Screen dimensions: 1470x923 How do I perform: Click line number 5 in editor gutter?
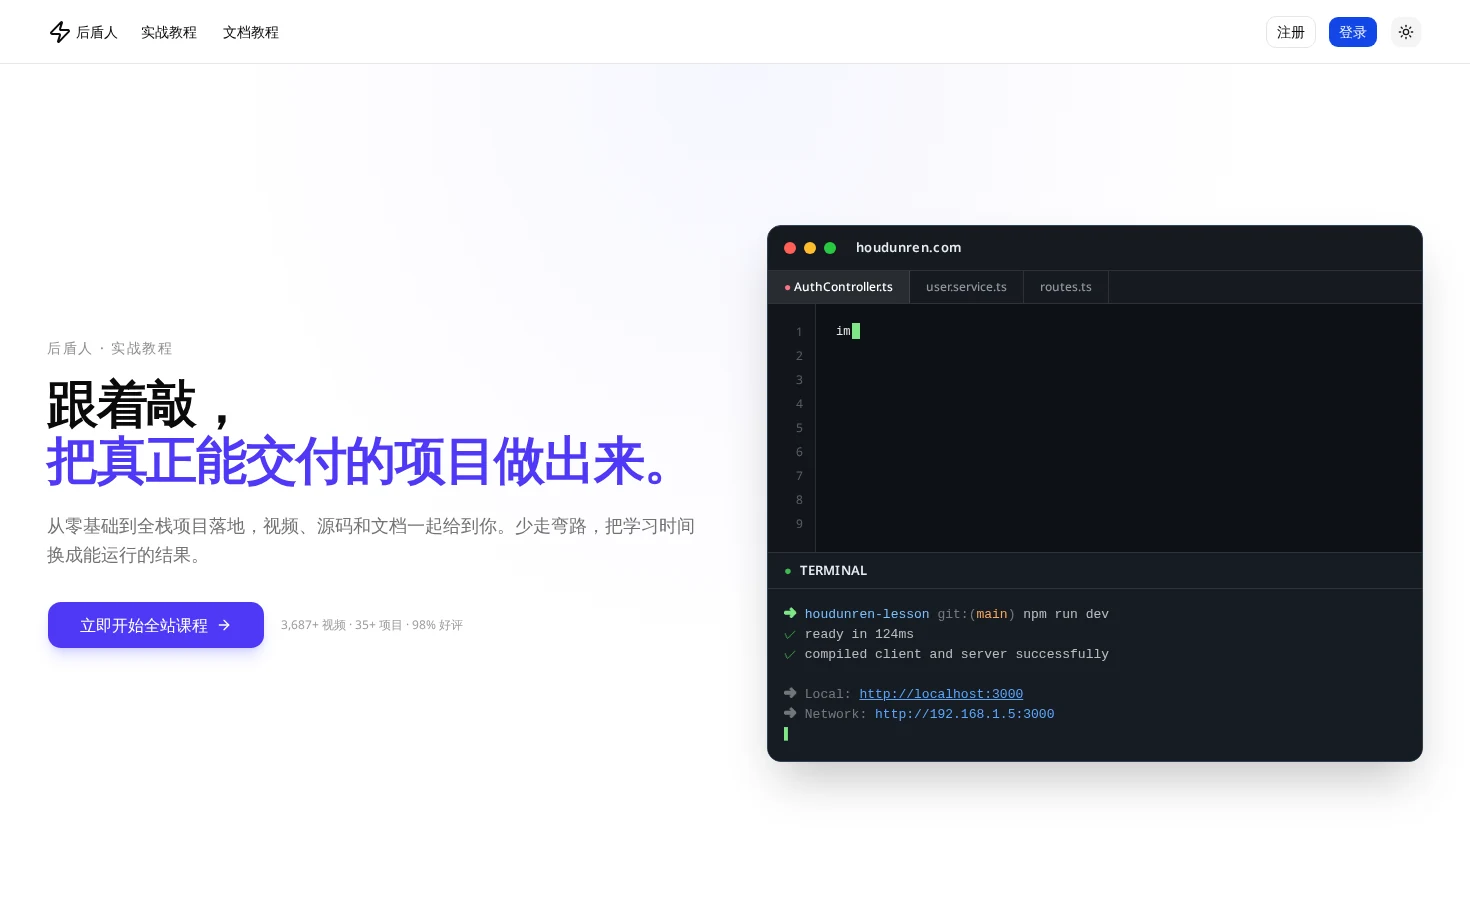(799, 428)
